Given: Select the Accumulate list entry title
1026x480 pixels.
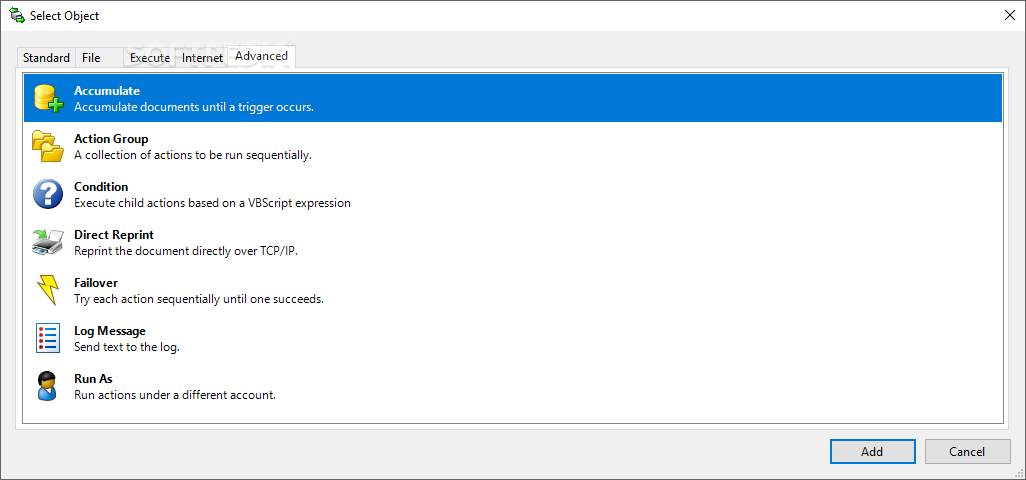Looking at the screenshot, I should point(107,91).
